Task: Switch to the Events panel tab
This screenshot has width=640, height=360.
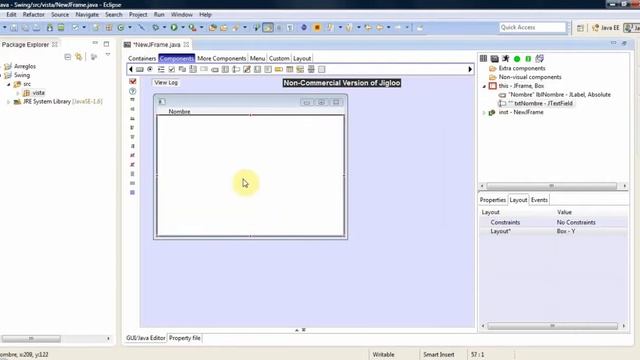Action: (x=539, y=200)
